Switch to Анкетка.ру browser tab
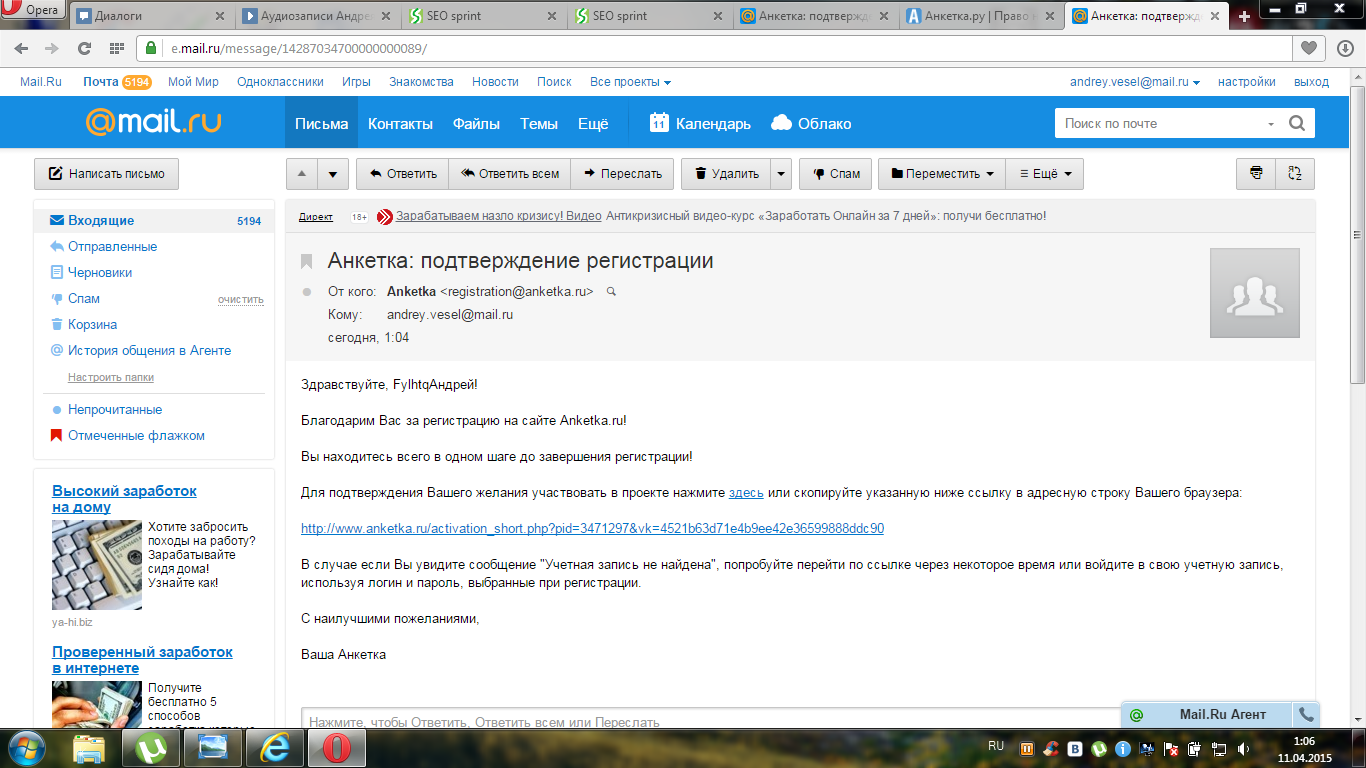The image size is (1366, 768). [980, 16]
